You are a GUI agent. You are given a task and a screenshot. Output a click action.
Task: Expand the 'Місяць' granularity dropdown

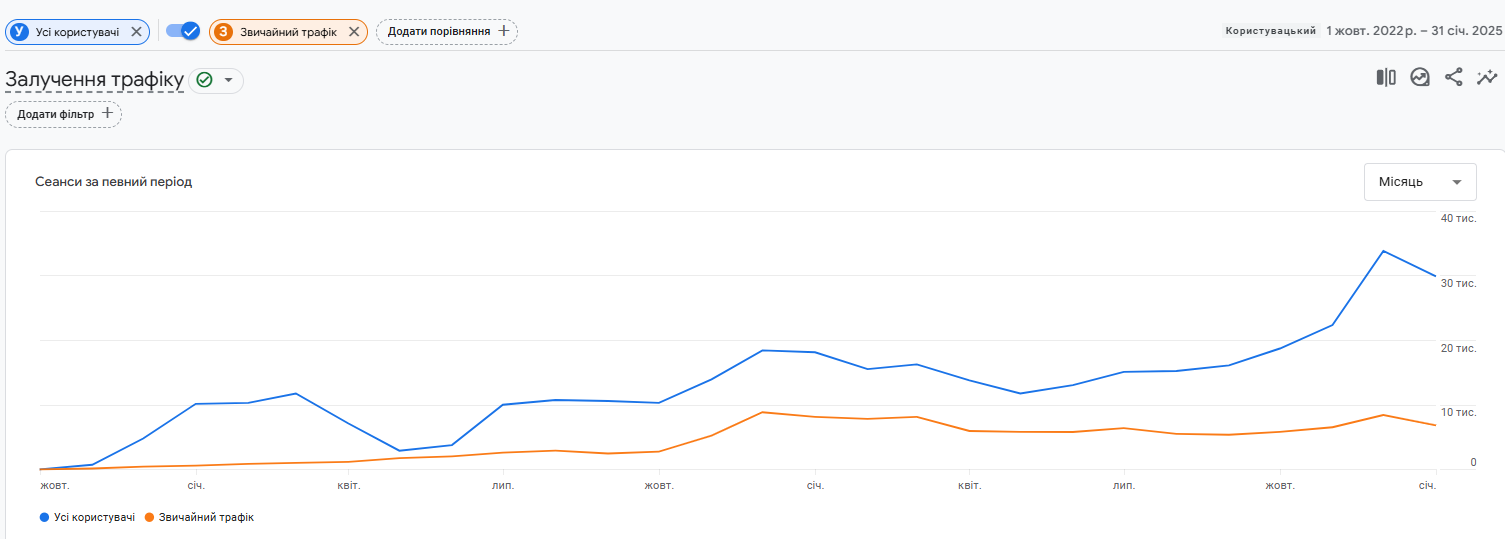(1420, 182)
